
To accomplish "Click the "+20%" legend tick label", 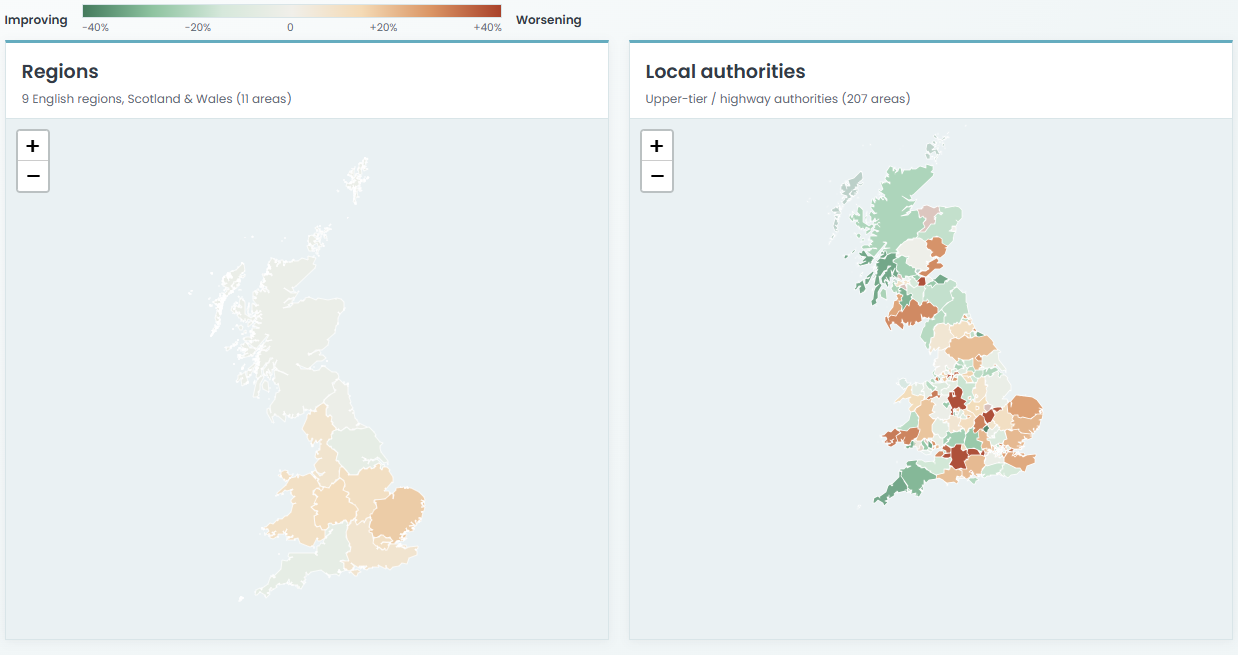I will tap(383, 27).
